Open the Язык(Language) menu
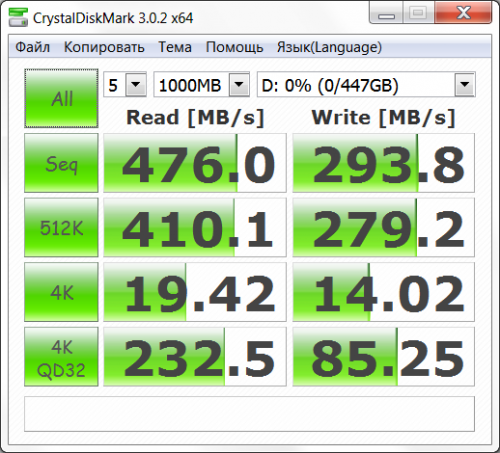Image resolution: width=500 pixels, height=453 pixels. click(x=329, y=47)
